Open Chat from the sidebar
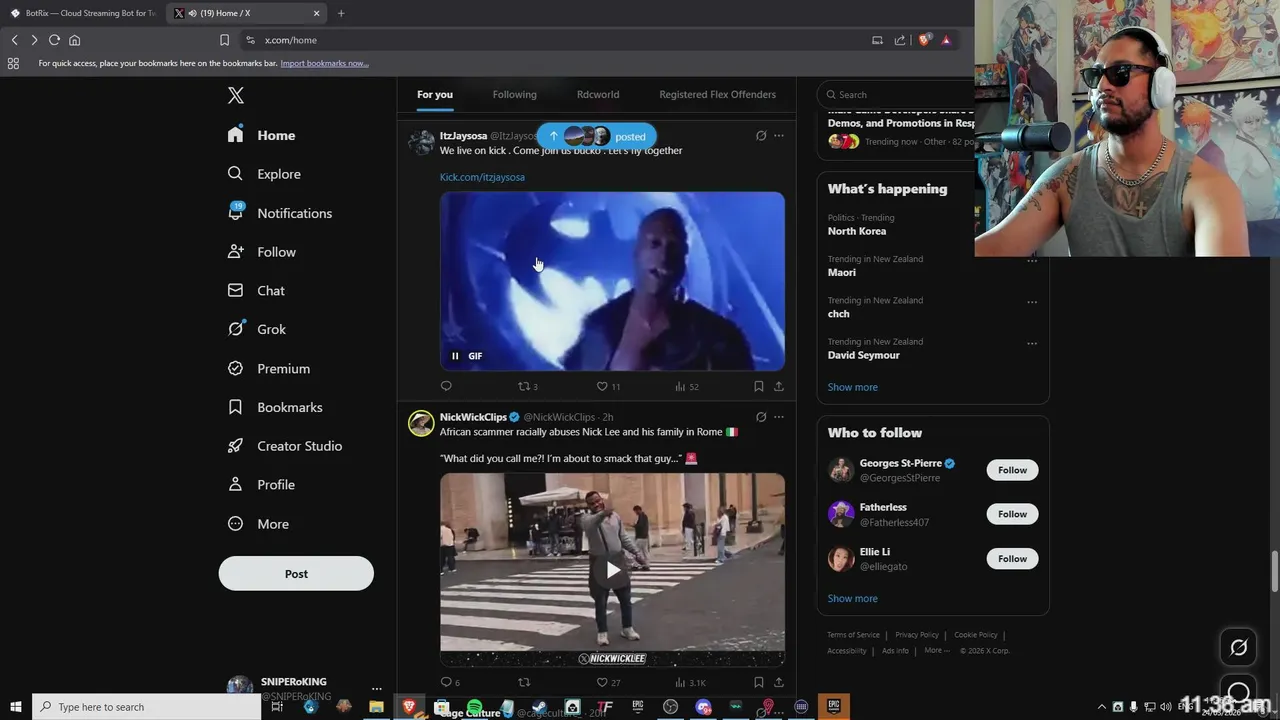 (x=256, y=291)
